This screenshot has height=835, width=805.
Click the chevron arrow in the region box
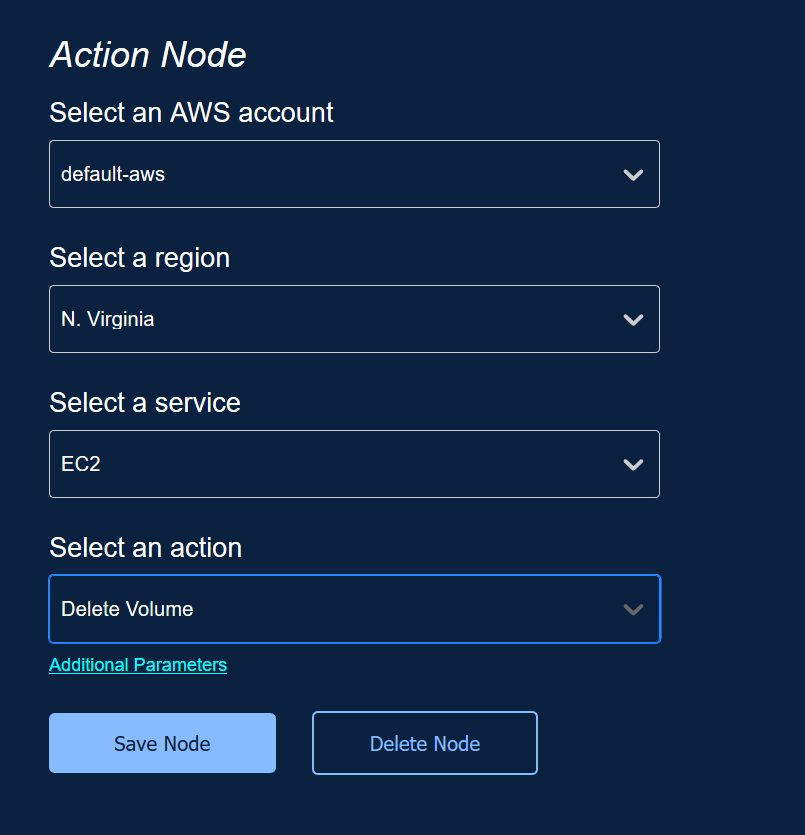pyautogui.click(x=633, y=320)
